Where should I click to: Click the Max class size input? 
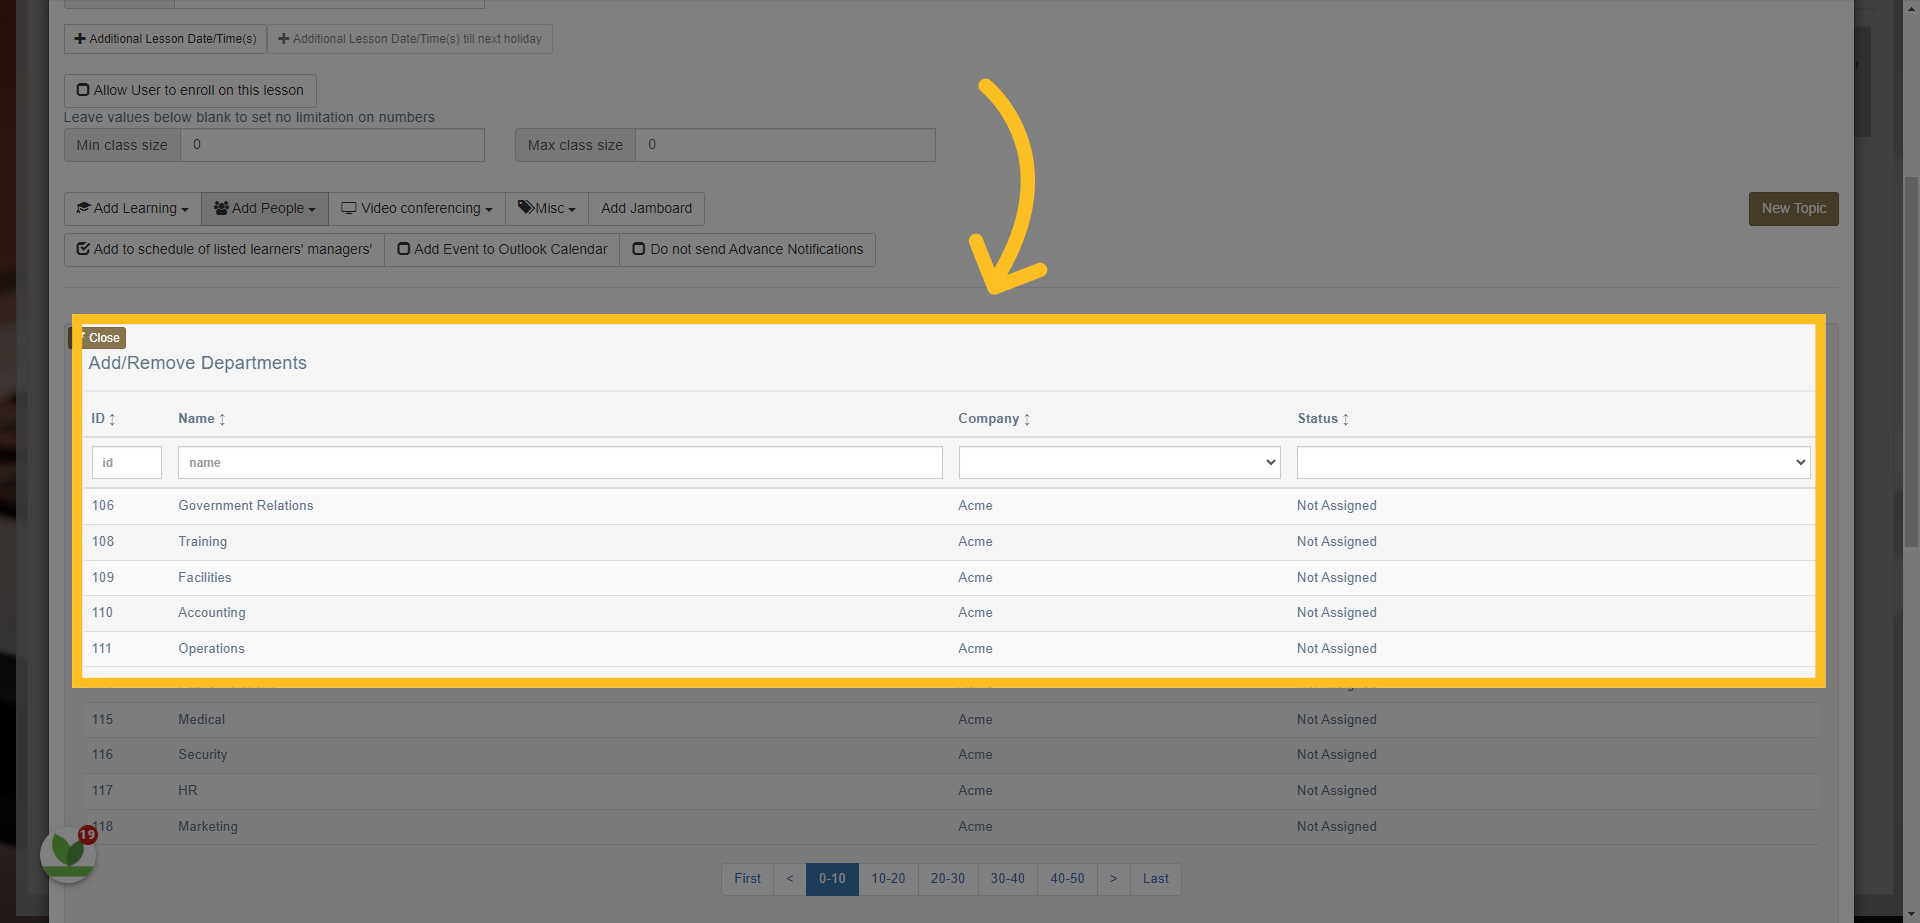tap(785, 145)
